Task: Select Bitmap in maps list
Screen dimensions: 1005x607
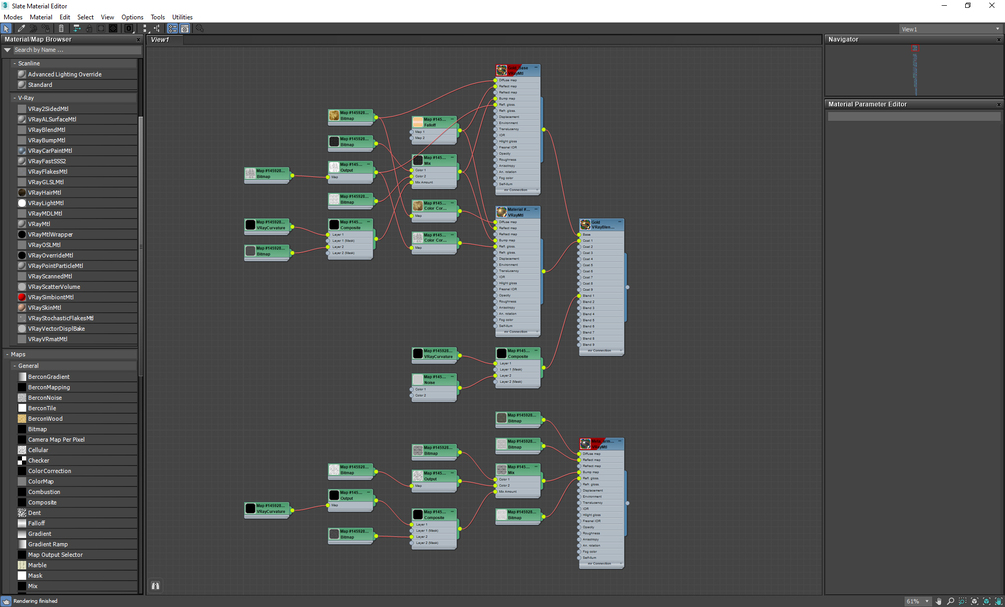Action: pyautogui.click(x=76, y=429)
